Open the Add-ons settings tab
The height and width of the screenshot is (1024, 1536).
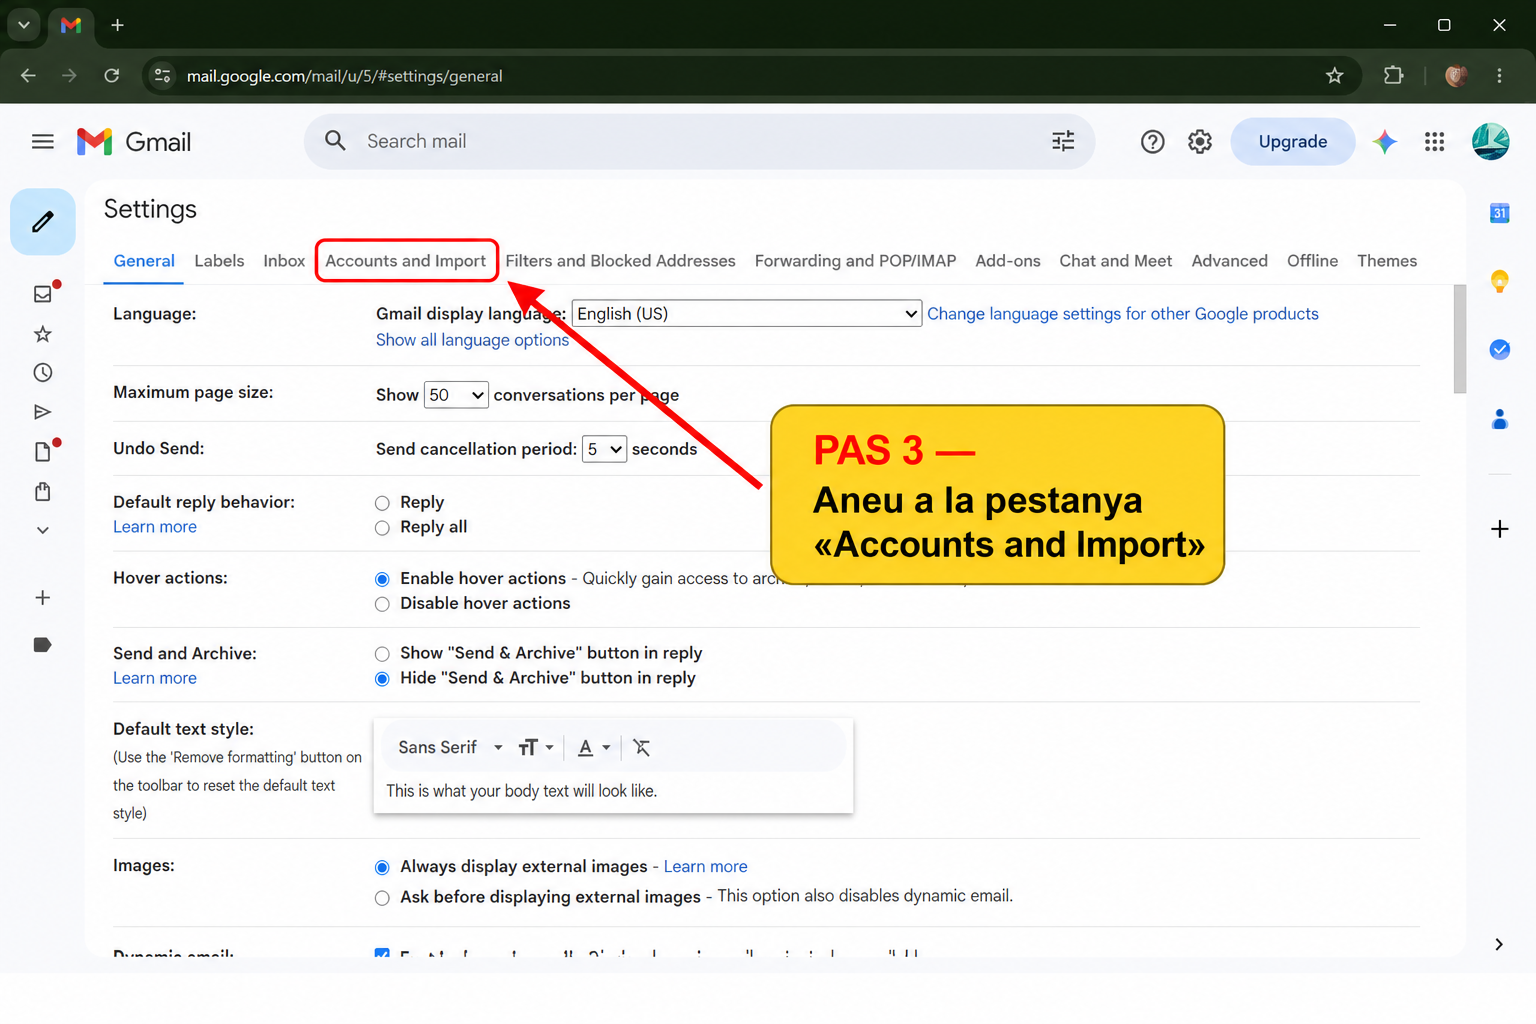coord(1008,261)
